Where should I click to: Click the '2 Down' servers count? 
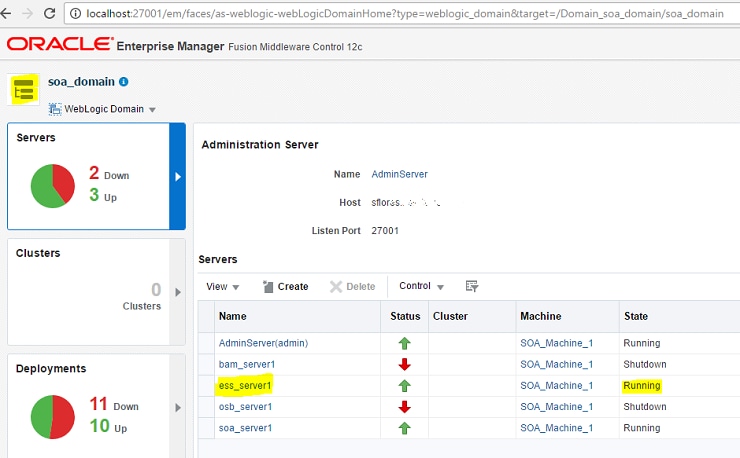pos(109,173)
